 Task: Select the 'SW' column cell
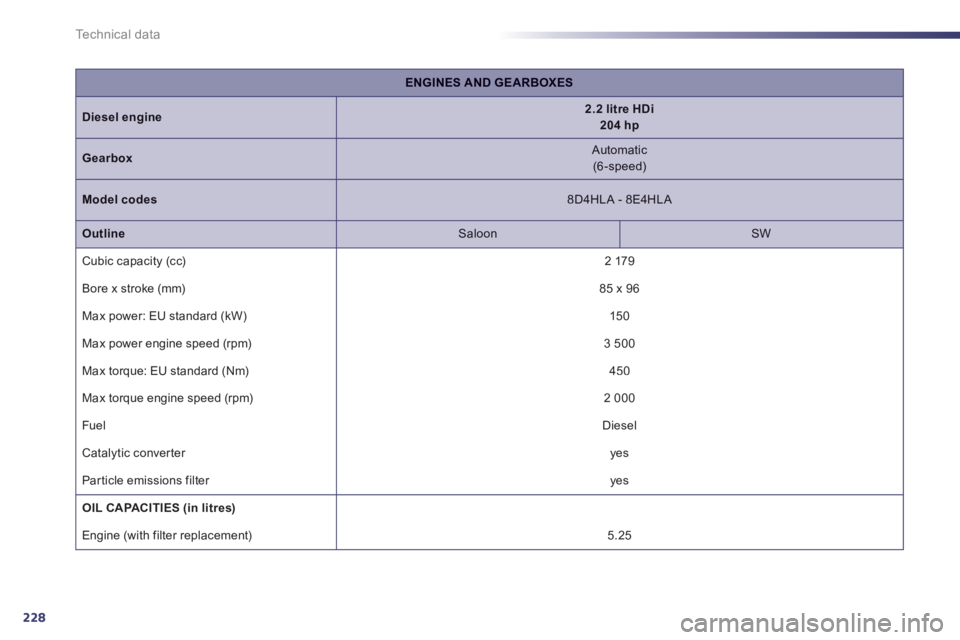pyautogui.click(x=761, y=233)
